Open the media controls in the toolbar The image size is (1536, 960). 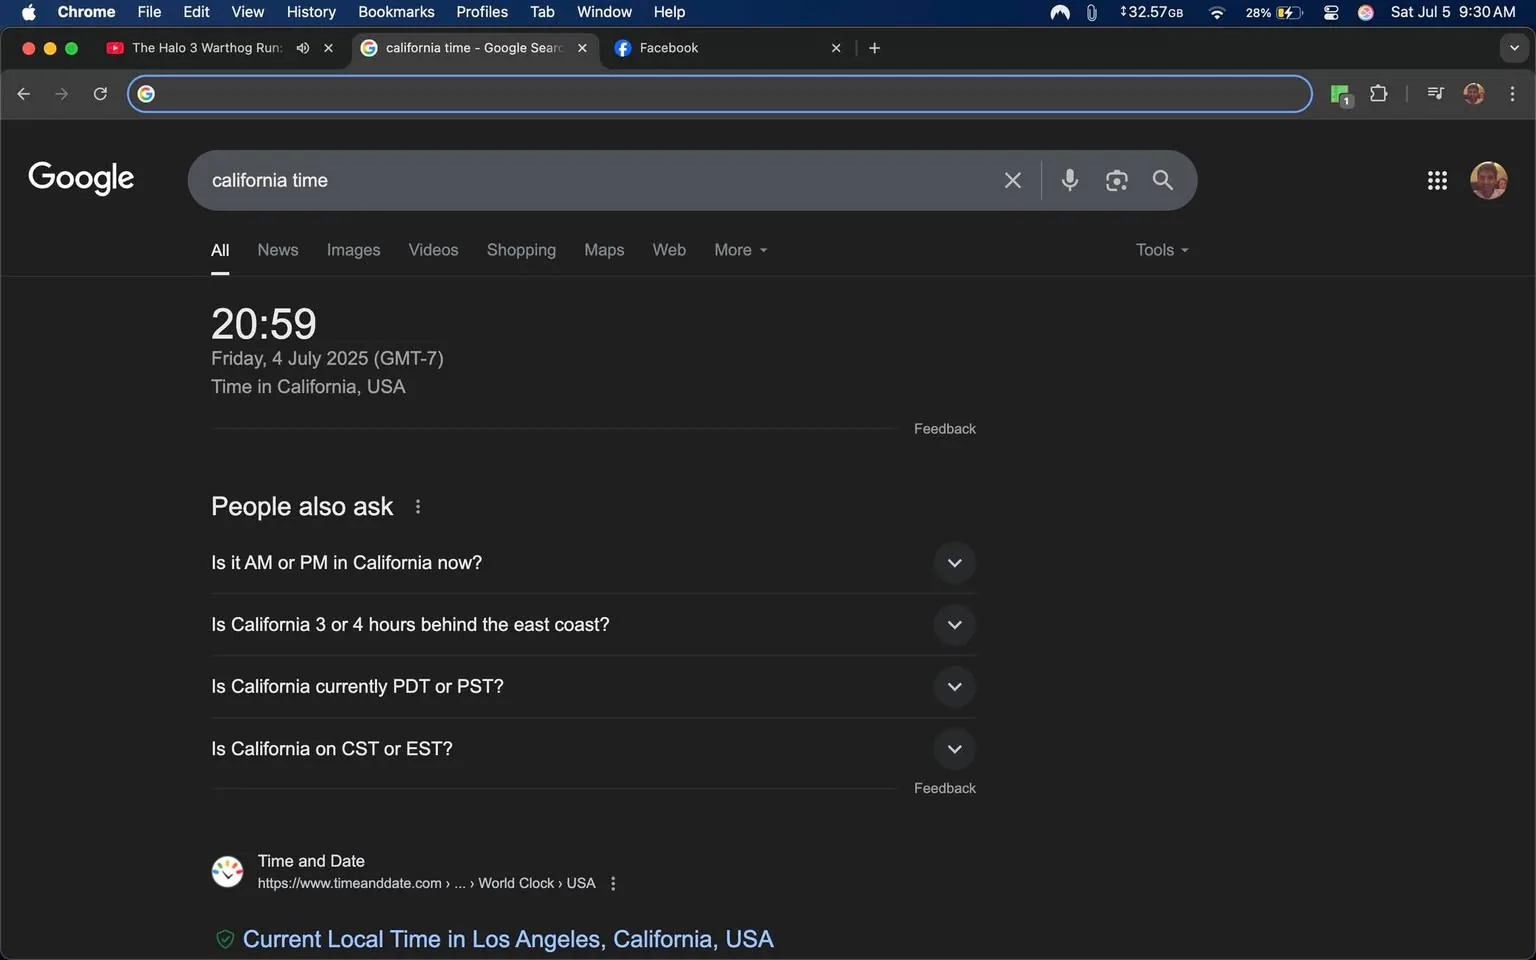pyautogui.click(x=1434, y=93)
